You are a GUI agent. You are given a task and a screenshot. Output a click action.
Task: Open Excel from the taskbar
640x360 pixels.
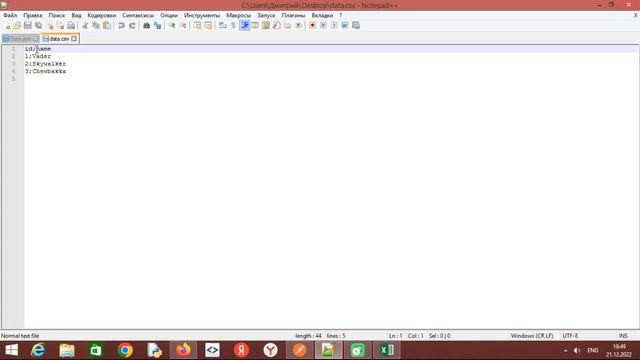point(387,350)
